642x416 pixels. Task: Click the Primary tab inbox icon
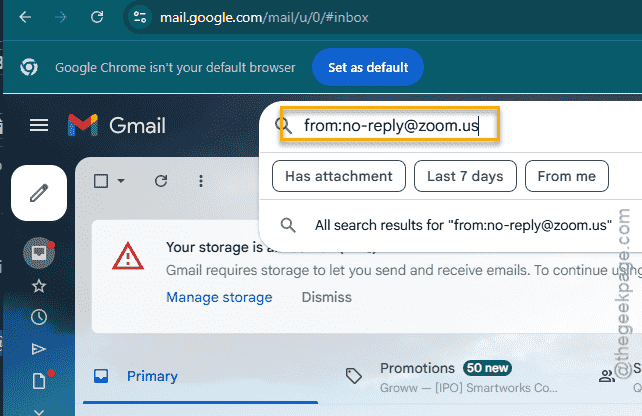tap(101, 376)
